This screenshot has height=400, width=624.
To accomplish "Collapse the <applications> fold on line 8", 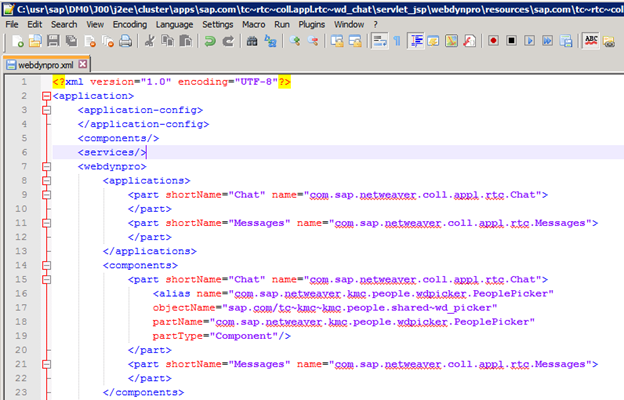I will pyautogui.click(x=47, y=181).
